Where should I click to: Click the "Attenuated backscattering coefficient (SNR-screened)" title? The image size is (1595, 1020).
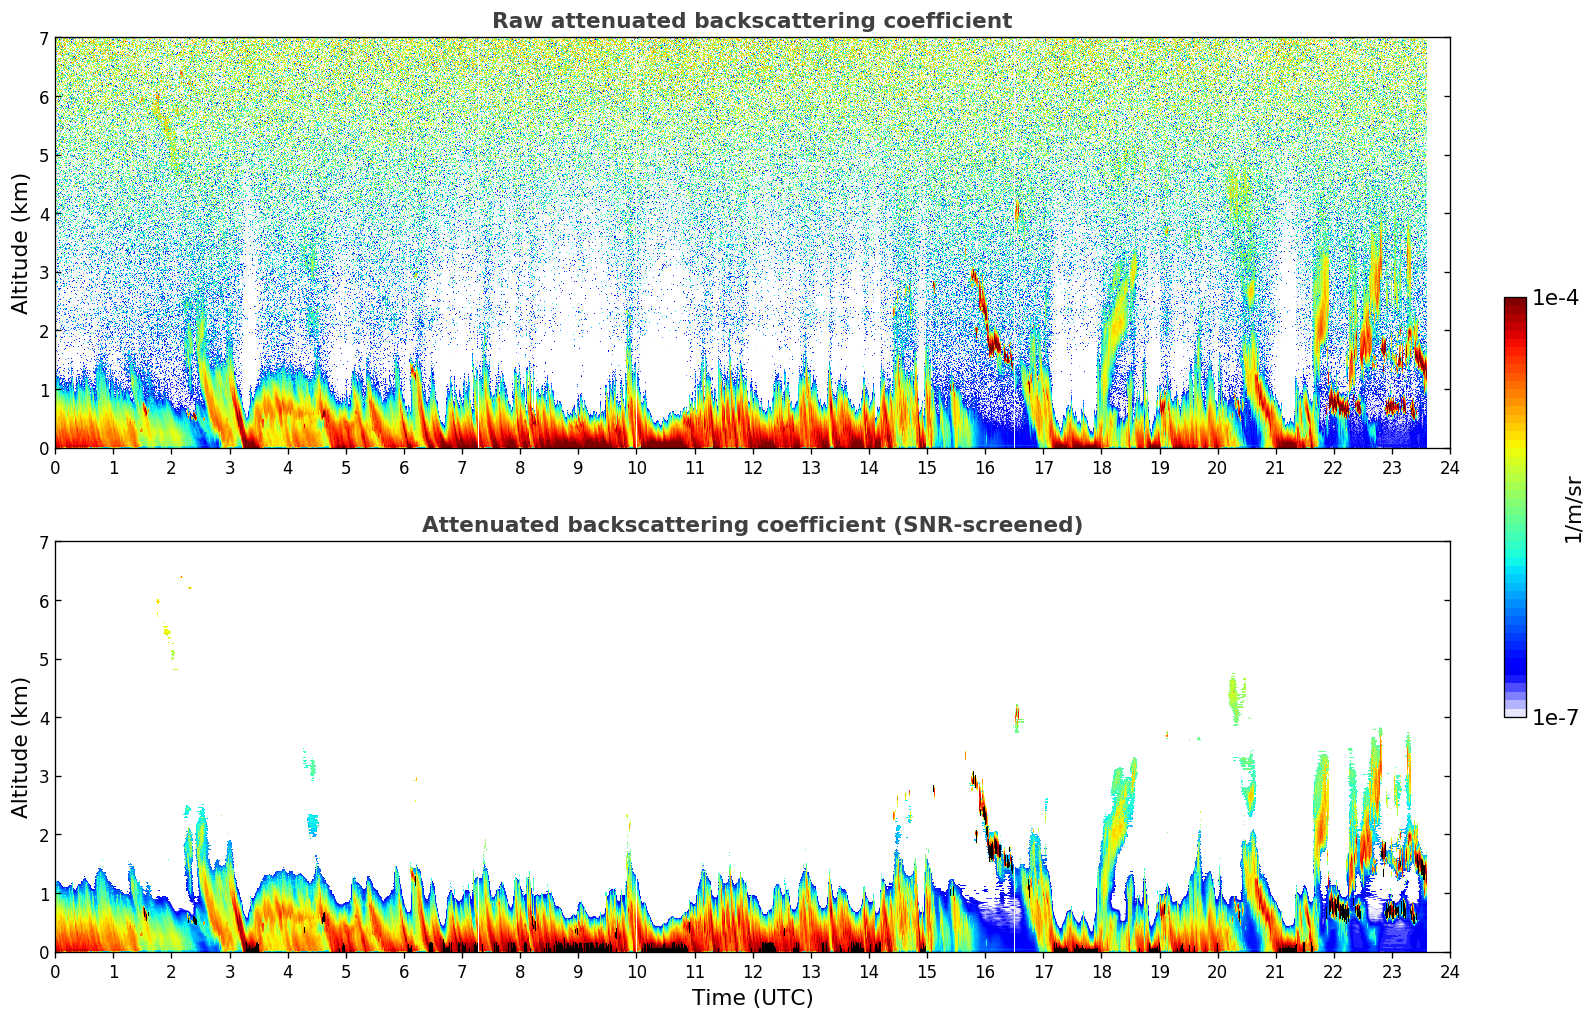click(x=751, y=525)
